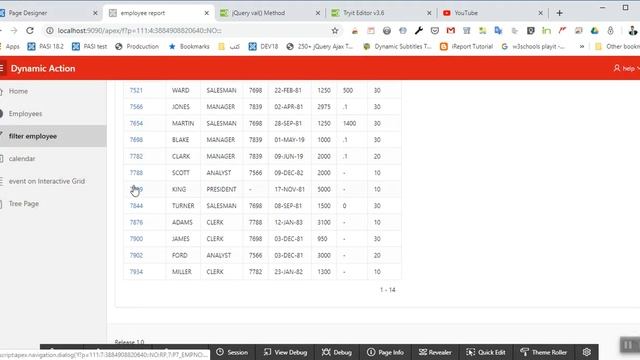The width and height of the screenshot is (640, 360).
Task: Open employee number 7876 link
Action: point(136,222)
